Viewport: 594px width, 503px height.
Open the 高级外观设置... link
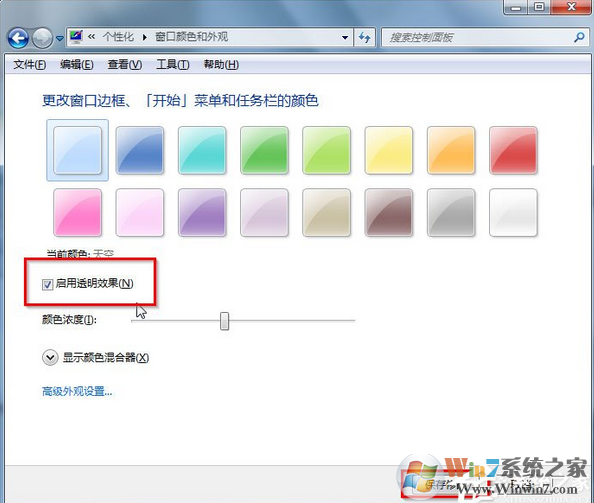(x=77, y=391)
